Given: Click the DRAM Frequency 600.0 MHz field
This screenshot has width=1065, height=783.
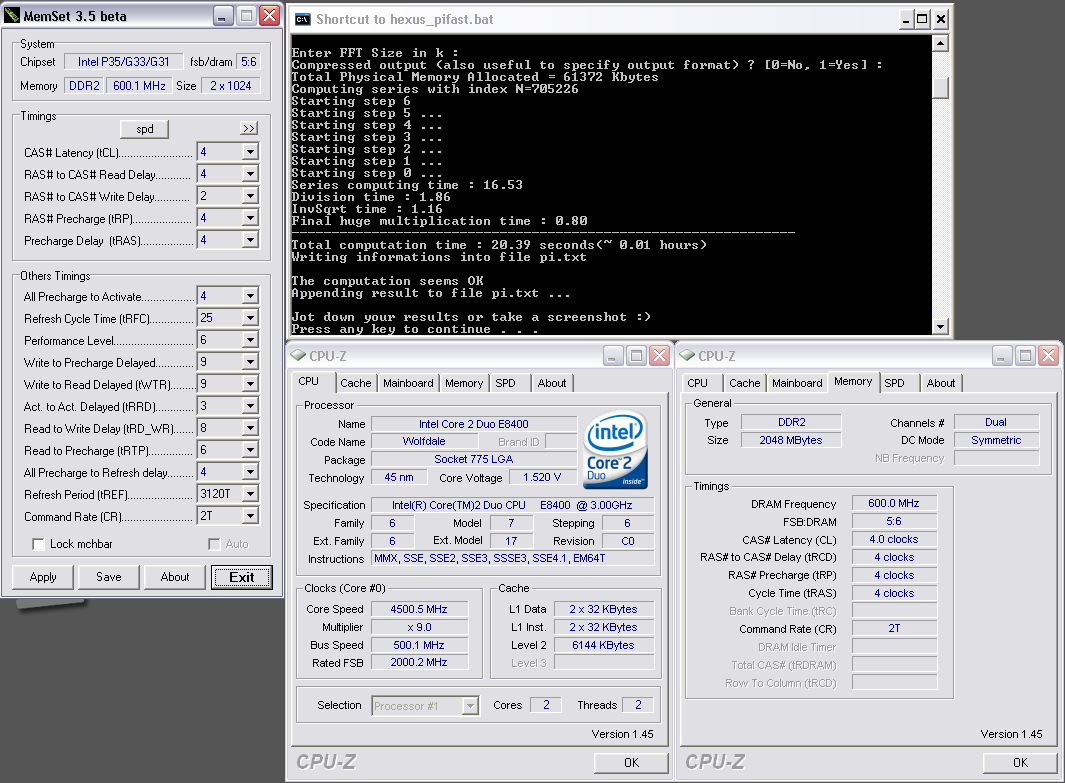Looking at the screenshot, I should point(894,503).
